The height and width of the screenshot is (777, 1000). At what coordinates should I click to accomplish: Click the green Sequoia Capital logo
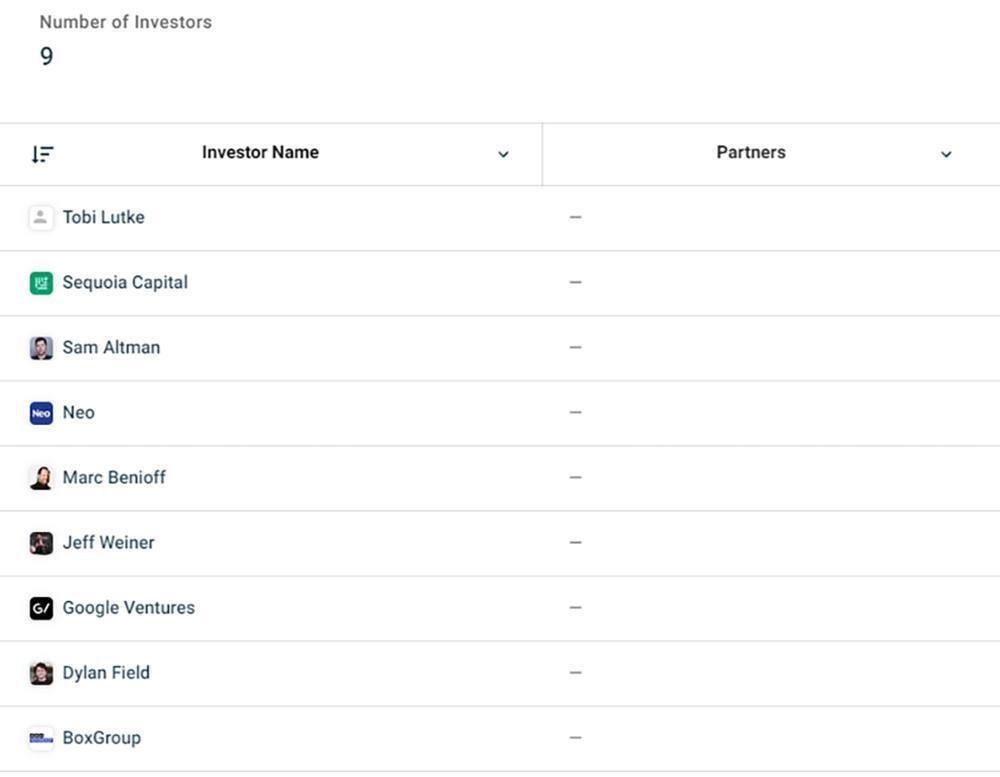[41, 283]
